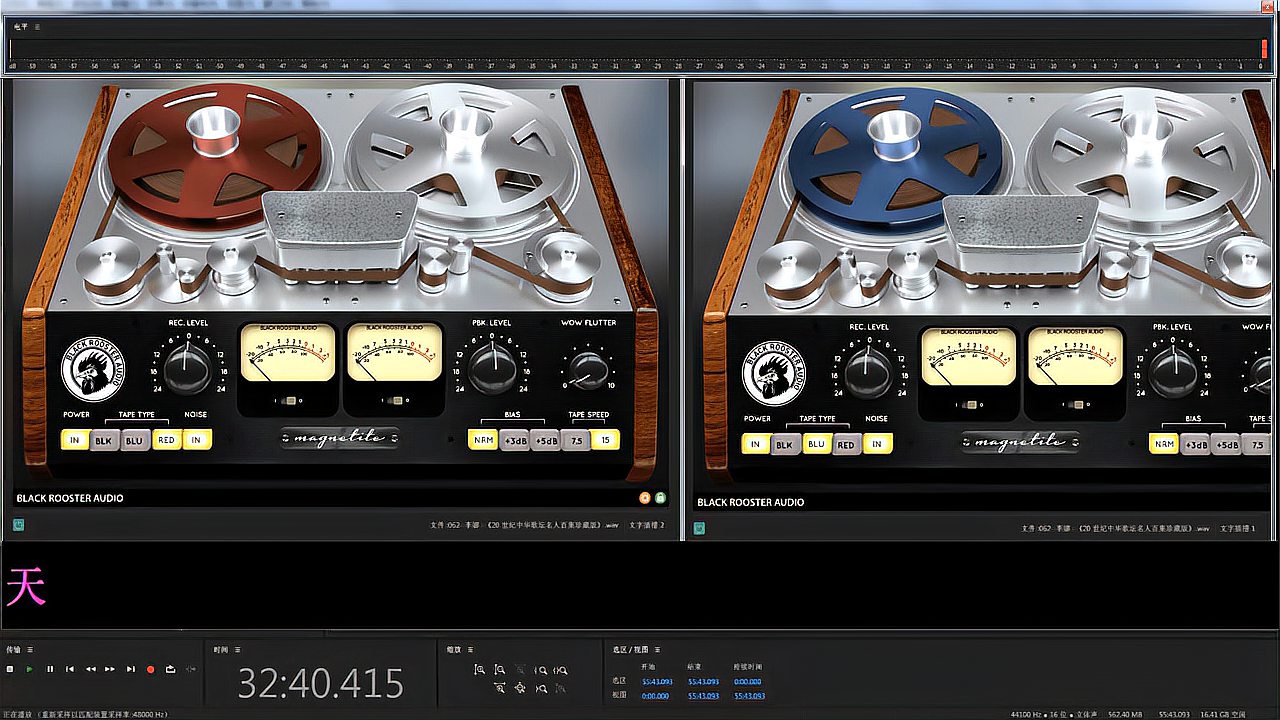Click the red Record button
The height and width of the screenshot is (720, 1280).
151,669
